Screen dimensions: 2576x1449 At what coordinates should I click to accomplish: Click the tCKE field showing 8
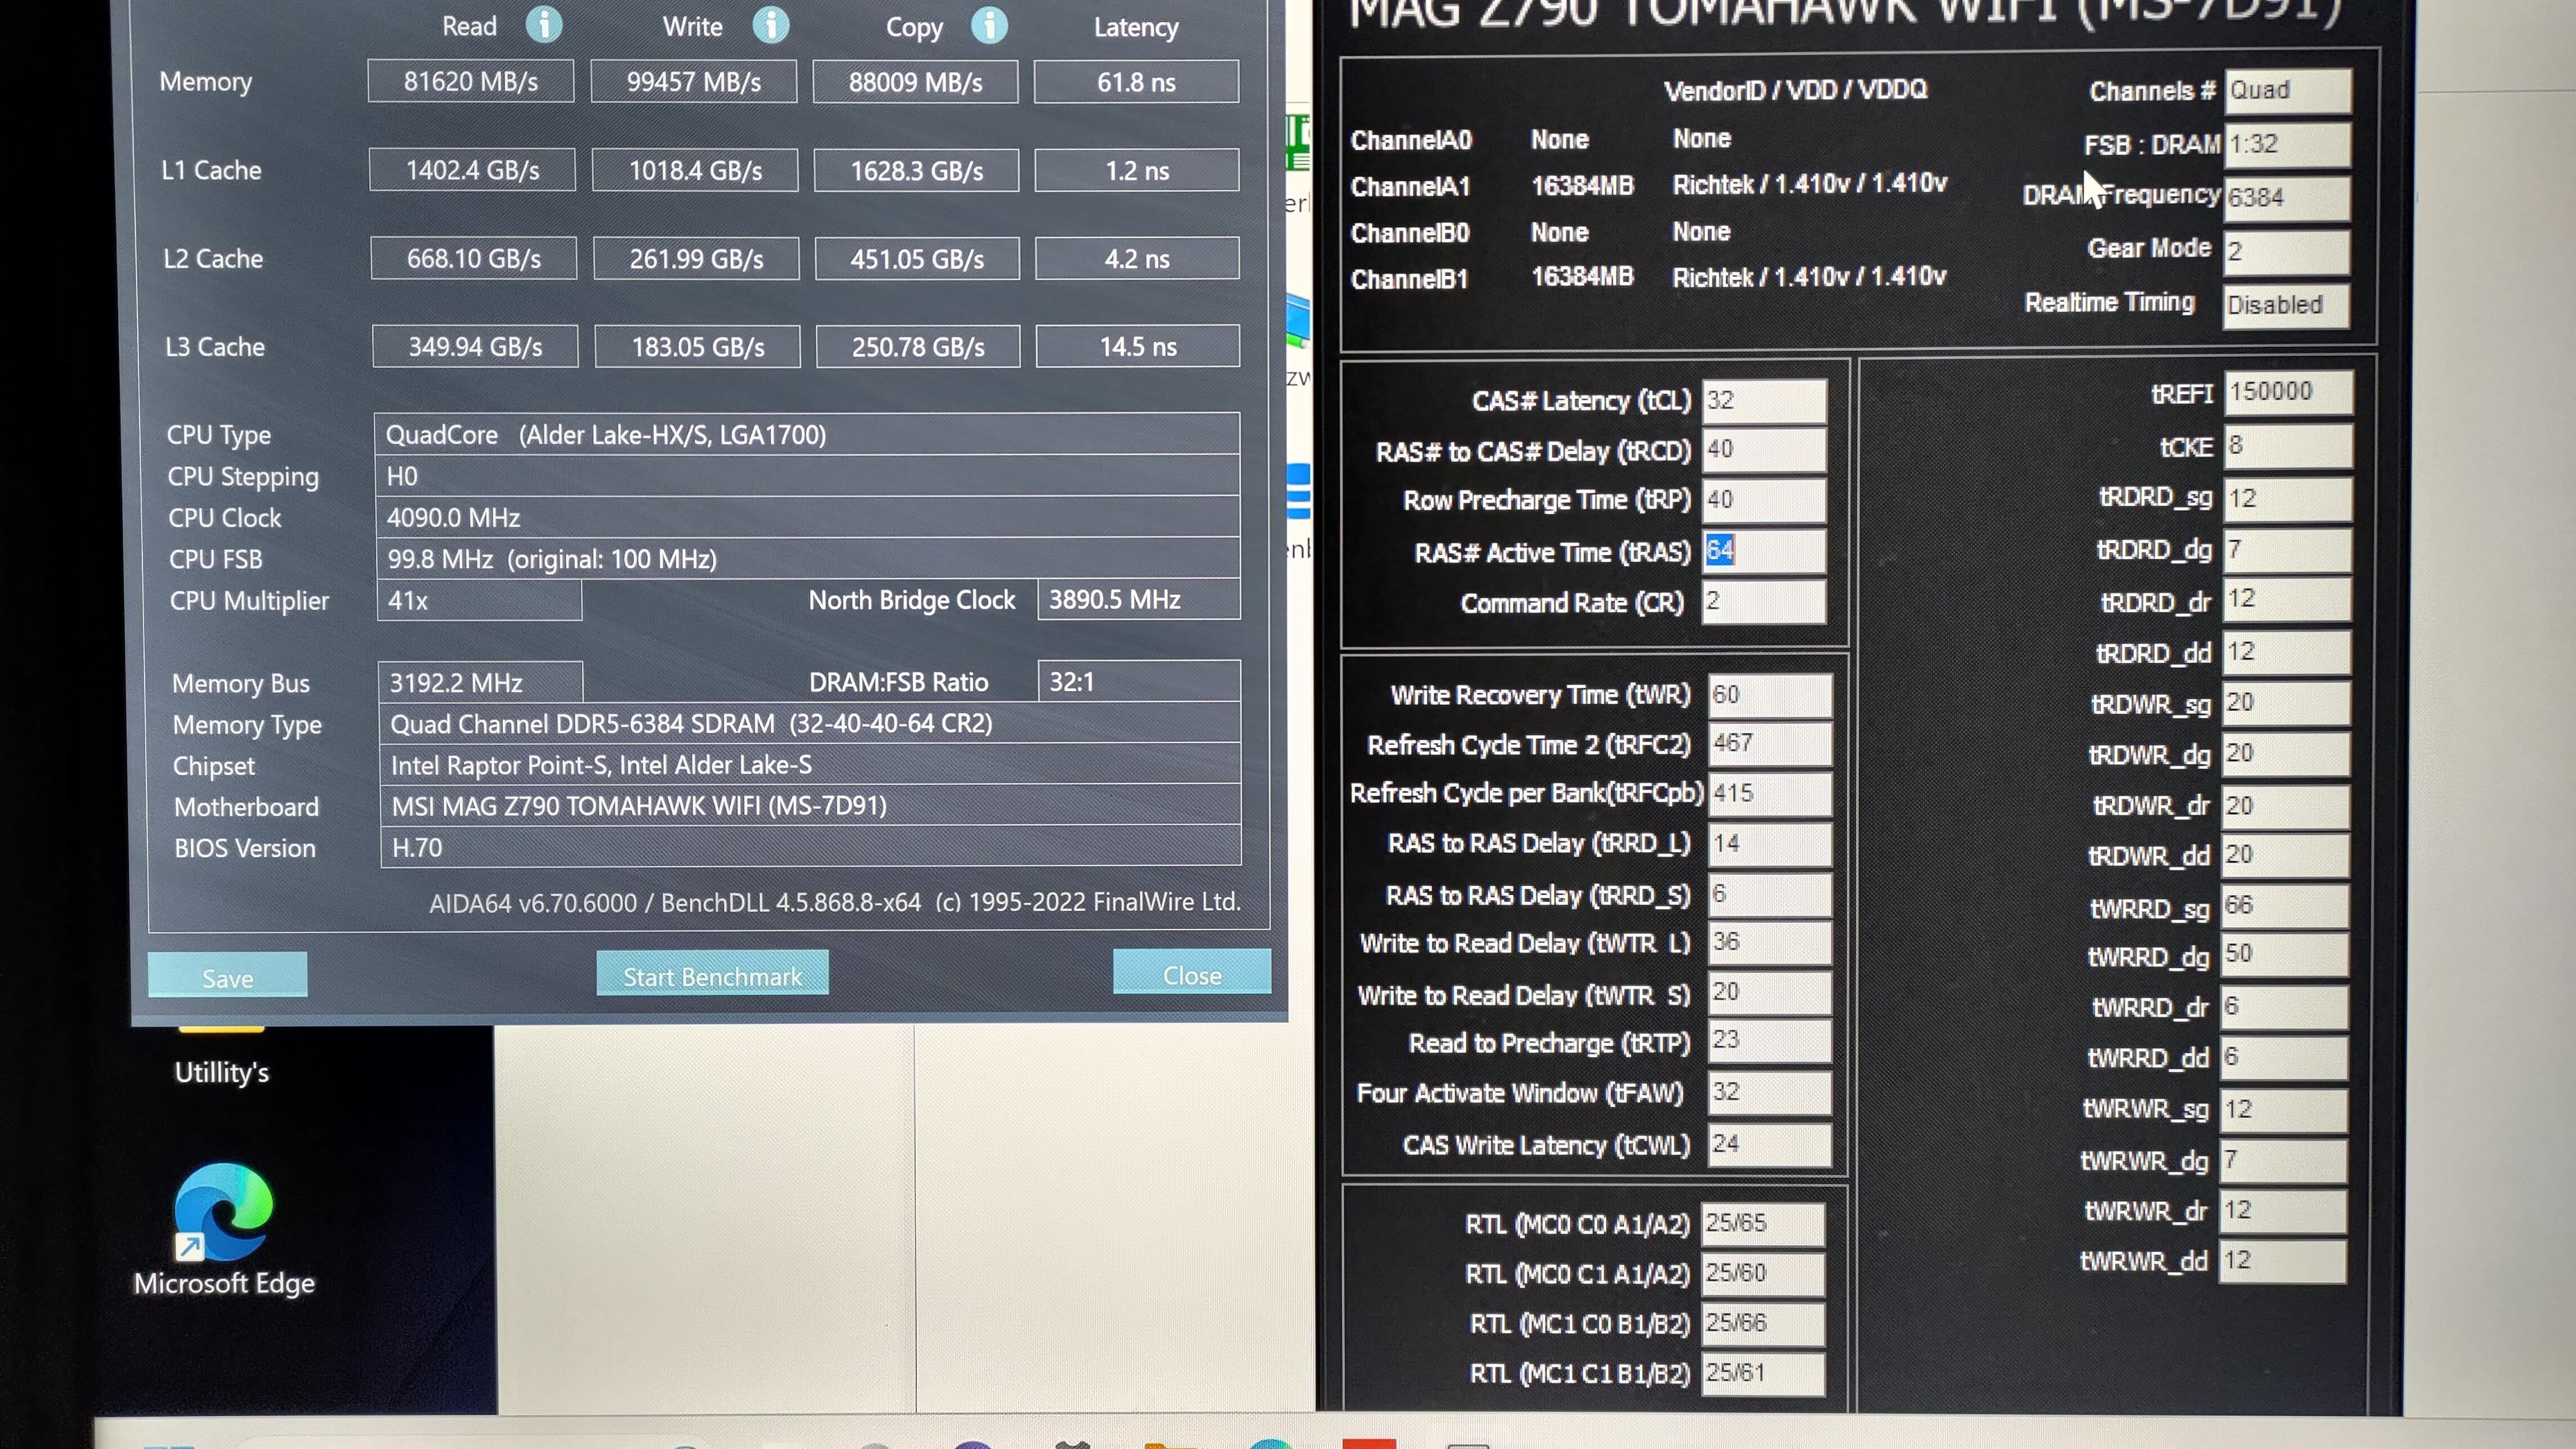pos(2288,446)
